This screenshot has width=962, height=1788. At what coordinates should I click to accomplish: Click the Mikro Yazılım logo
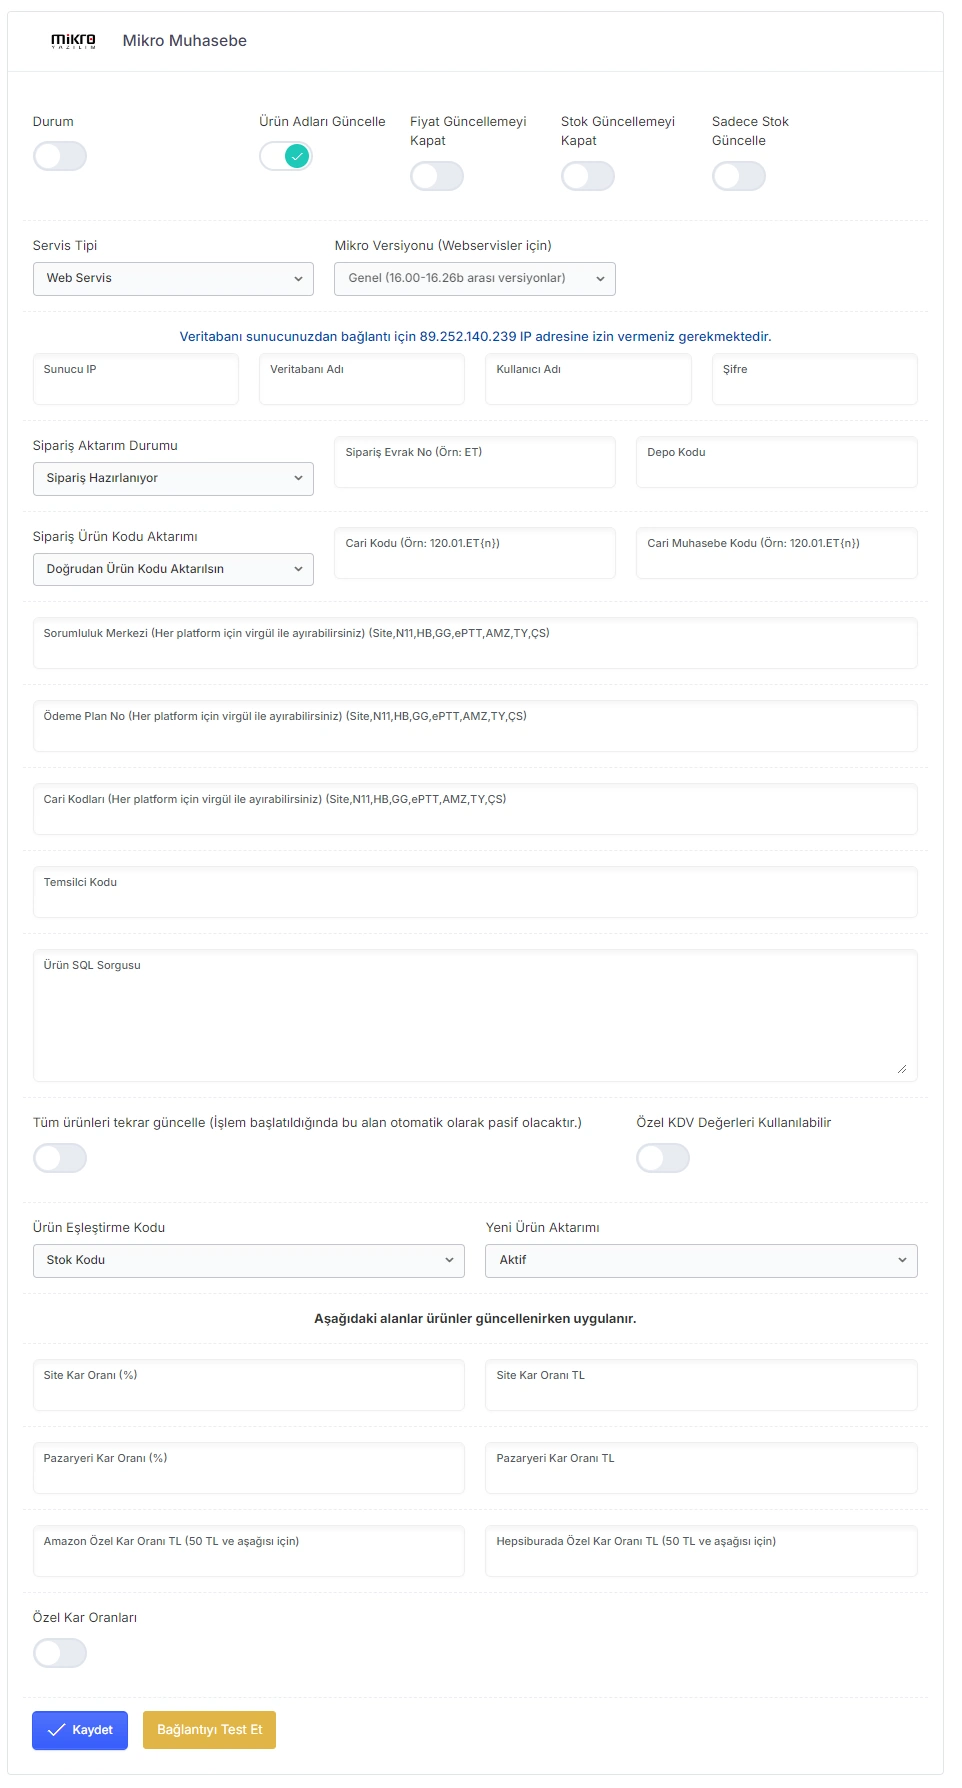click(73, 40)
